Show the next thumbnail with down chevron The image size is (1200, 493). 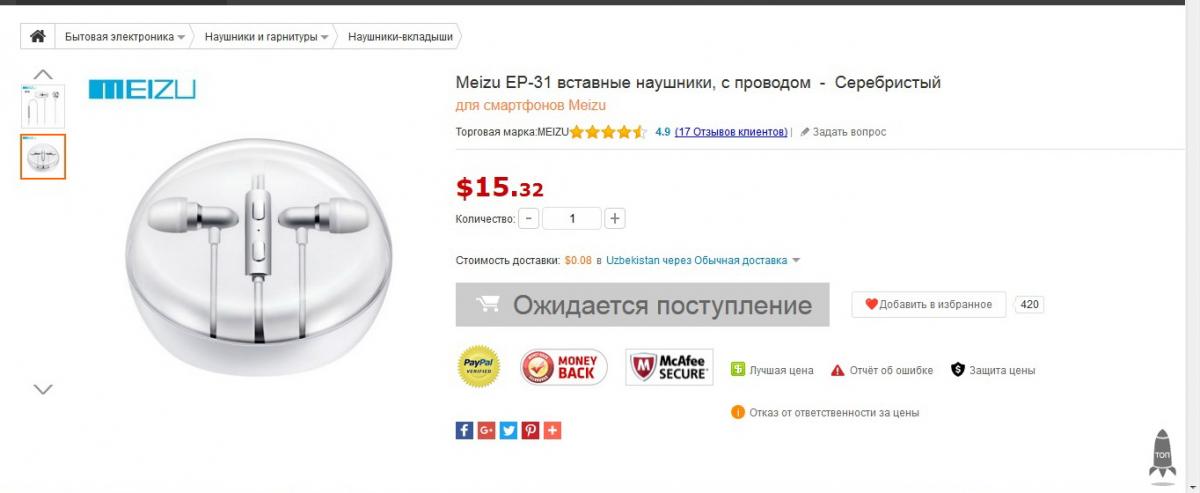point(43,389)
